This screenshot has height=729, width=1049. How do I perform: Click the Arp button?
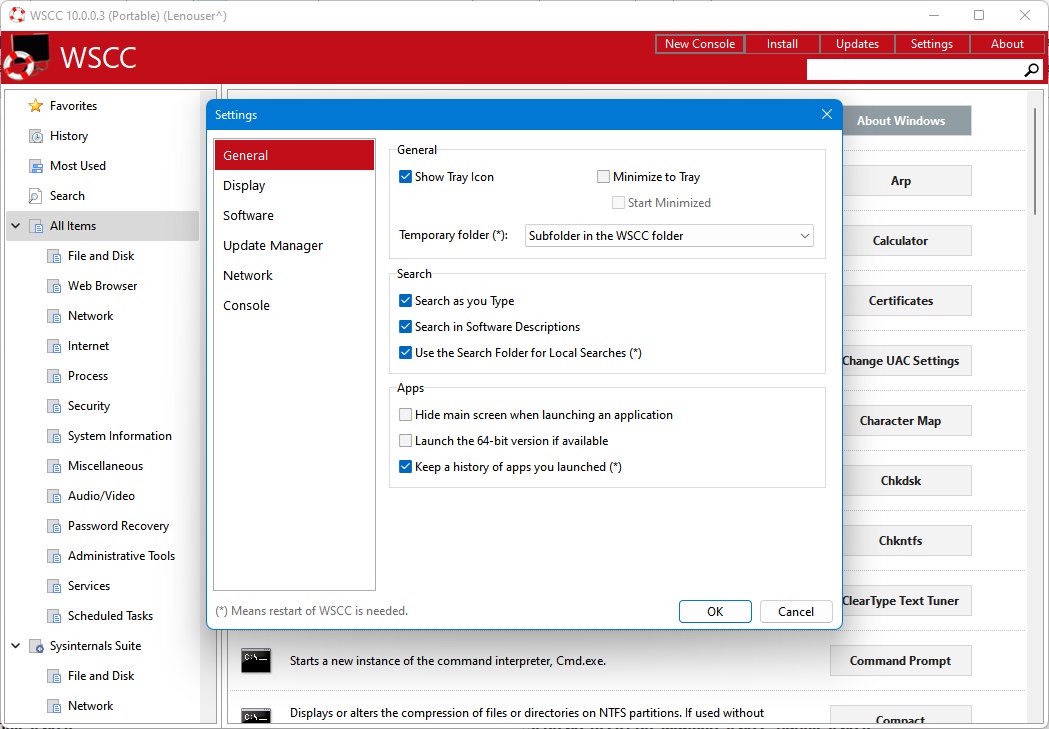coord(906,181)
